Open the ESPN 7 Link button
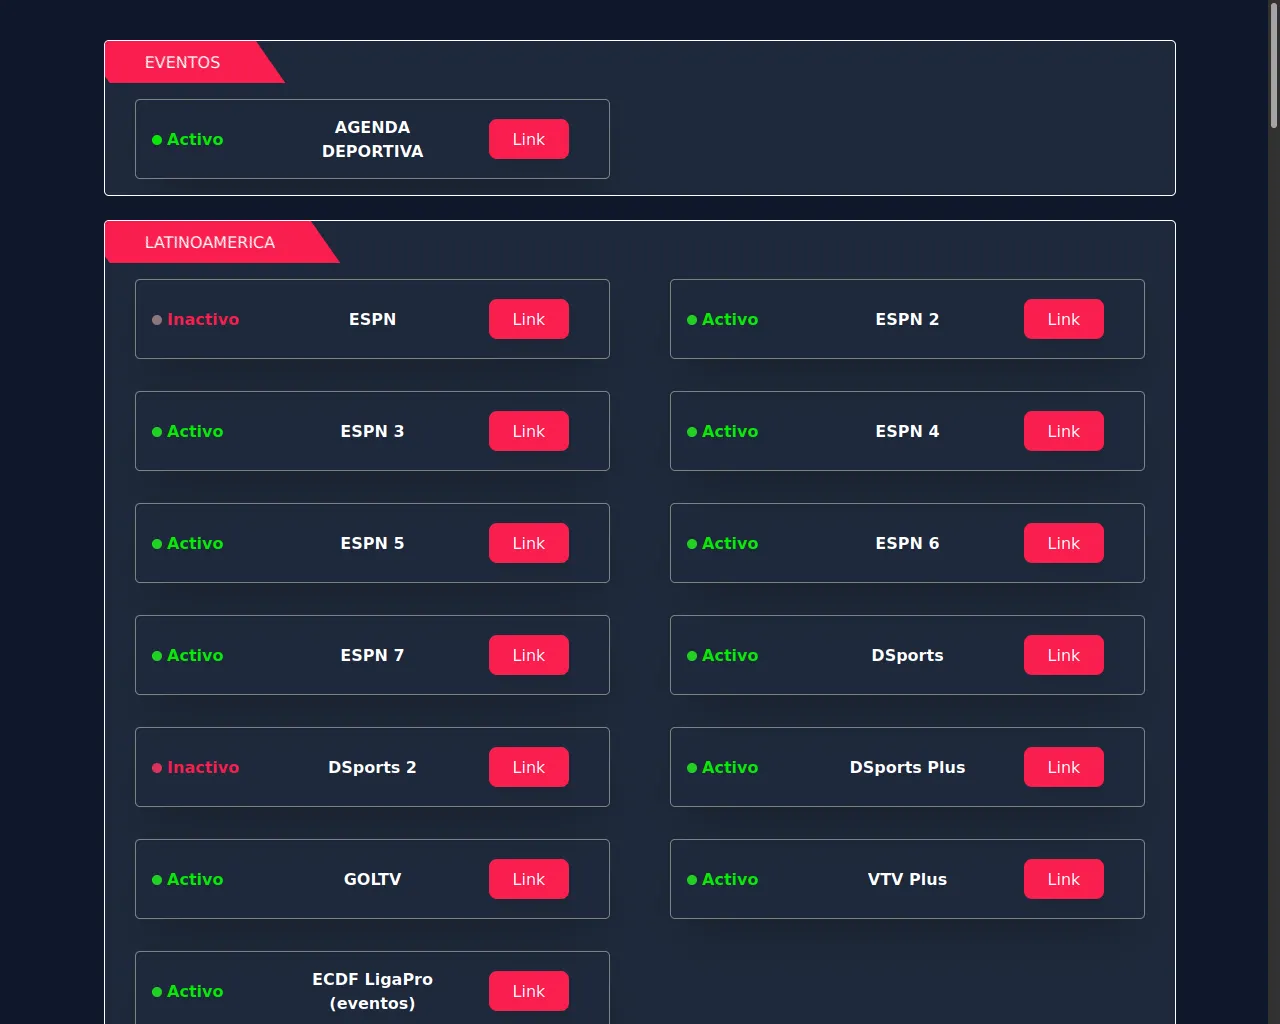This screenshot has height=1024, width=1280. pyautogui.click(x=529, y=655)
